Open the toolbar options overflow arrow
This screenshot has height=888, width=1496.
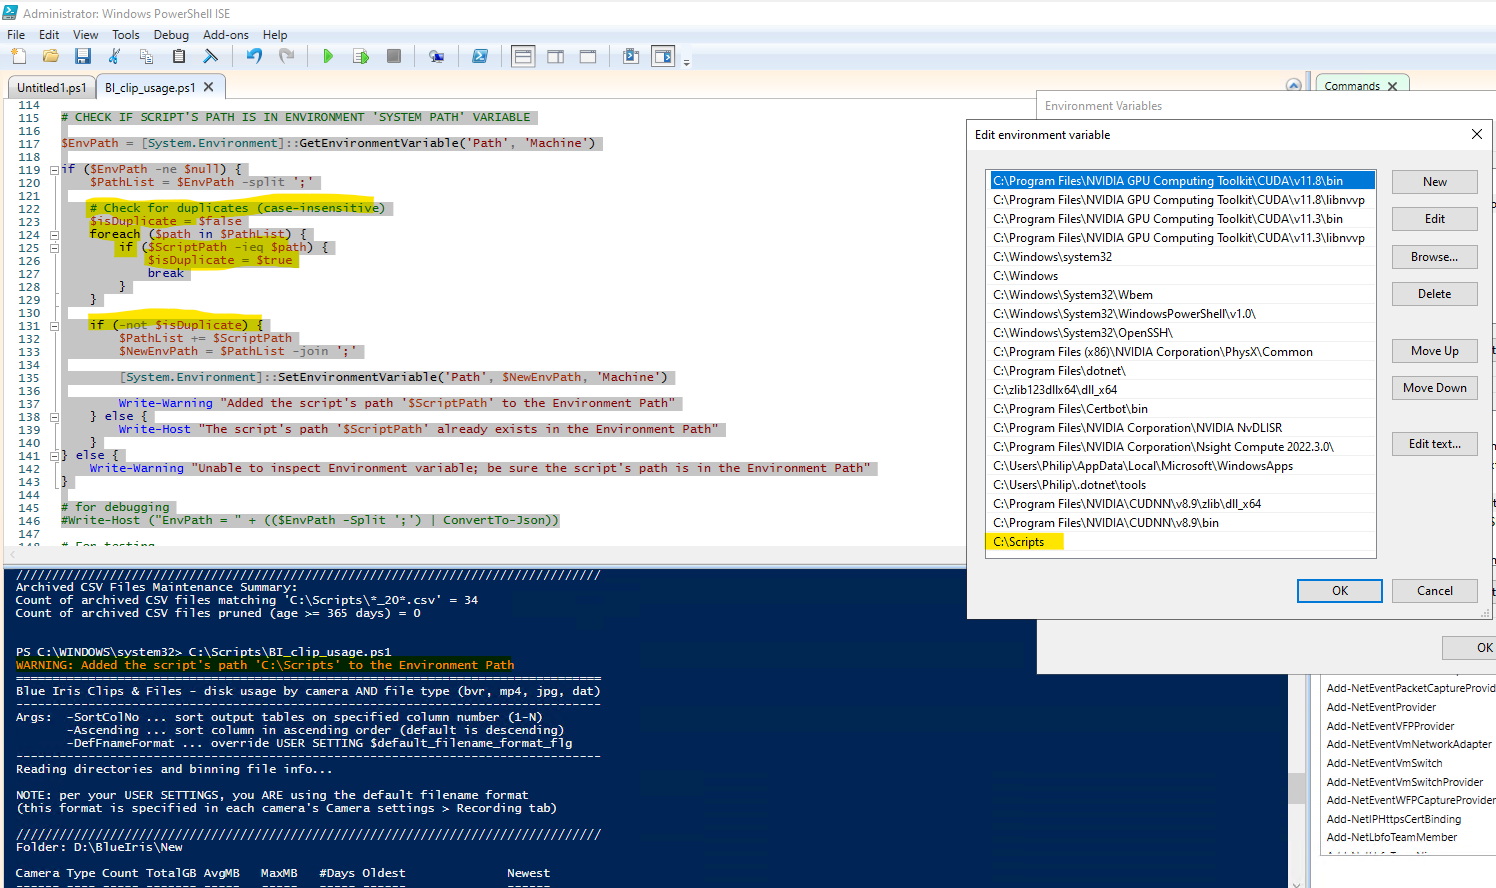[687, 62]
